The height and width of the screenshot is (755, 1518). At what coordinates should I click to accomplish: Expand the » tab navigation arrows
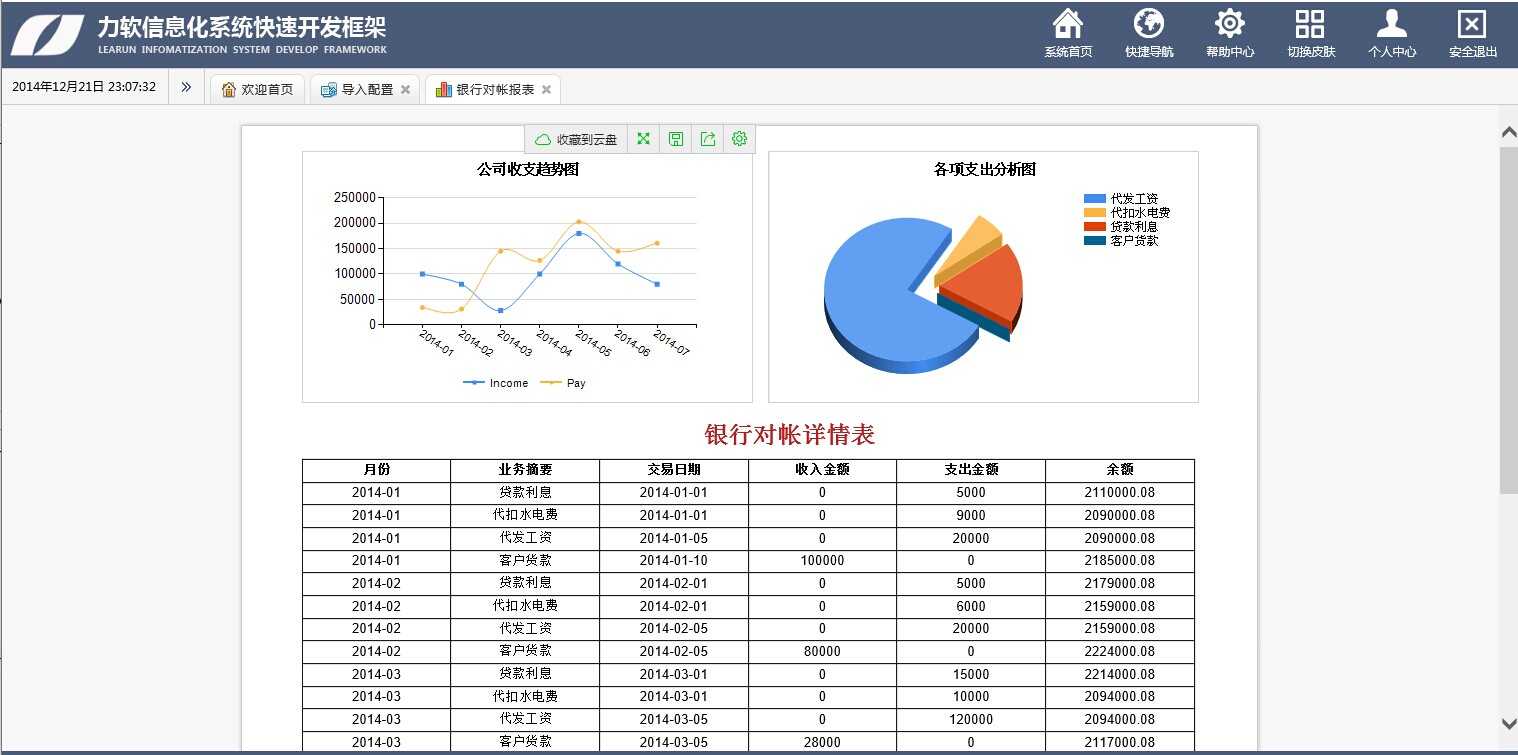(x=186, y=87)
